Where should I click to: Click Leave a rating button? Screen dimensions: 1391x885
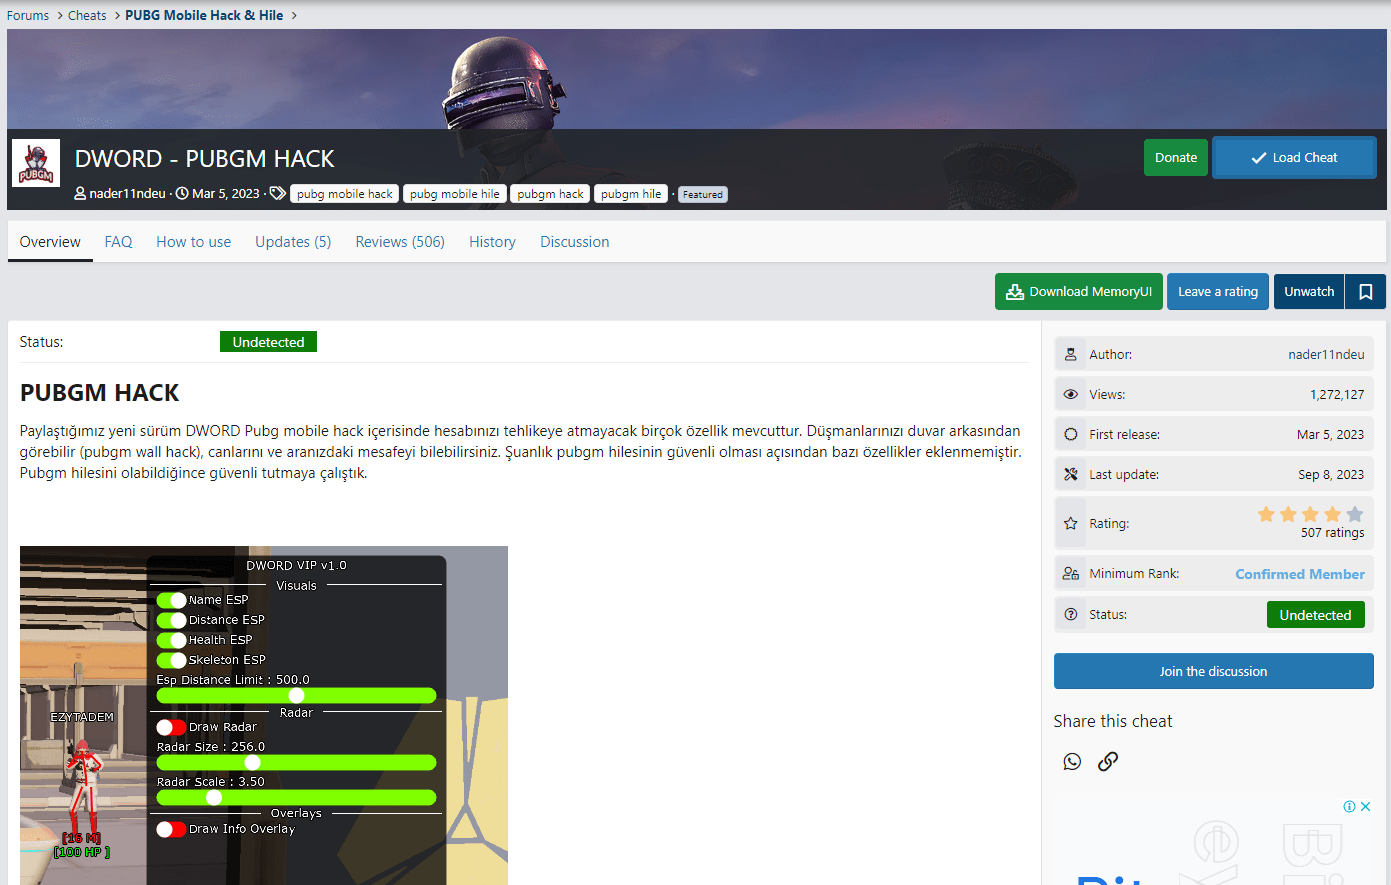(x=1218, y=292)
